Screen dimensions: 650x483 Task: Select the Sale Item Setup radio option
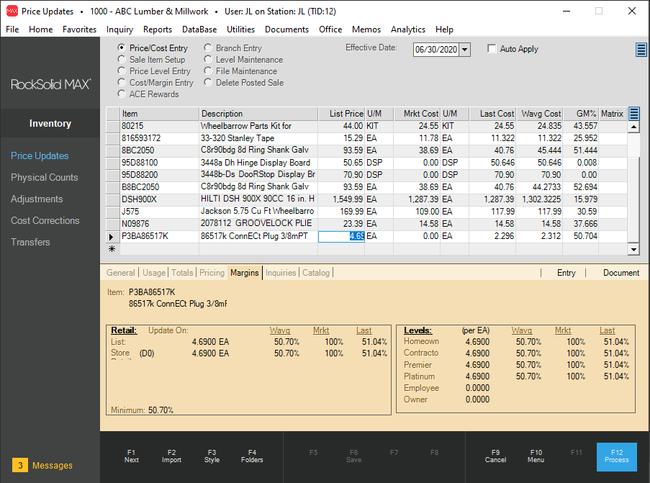[122, 59]
